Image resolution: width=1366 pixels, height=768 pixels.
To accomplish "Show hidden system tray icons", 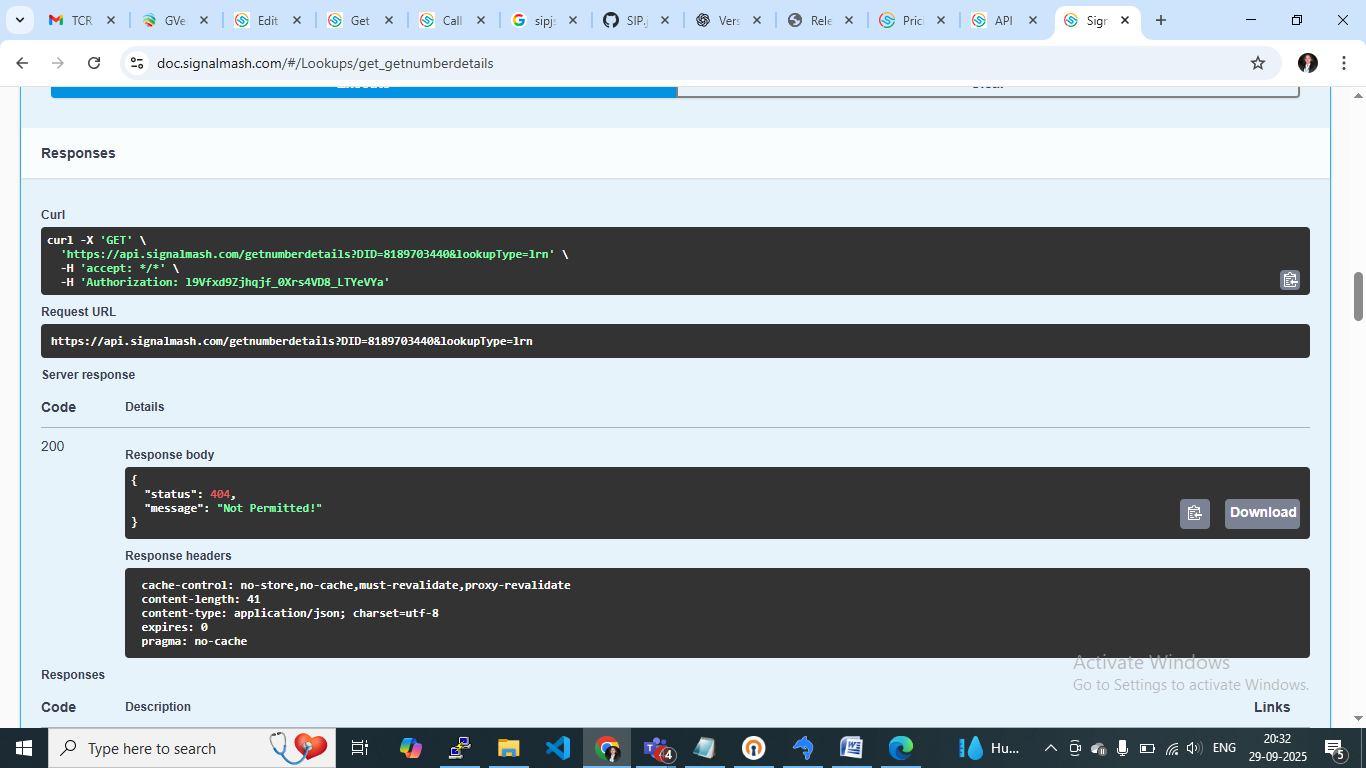I will 1050,748.
